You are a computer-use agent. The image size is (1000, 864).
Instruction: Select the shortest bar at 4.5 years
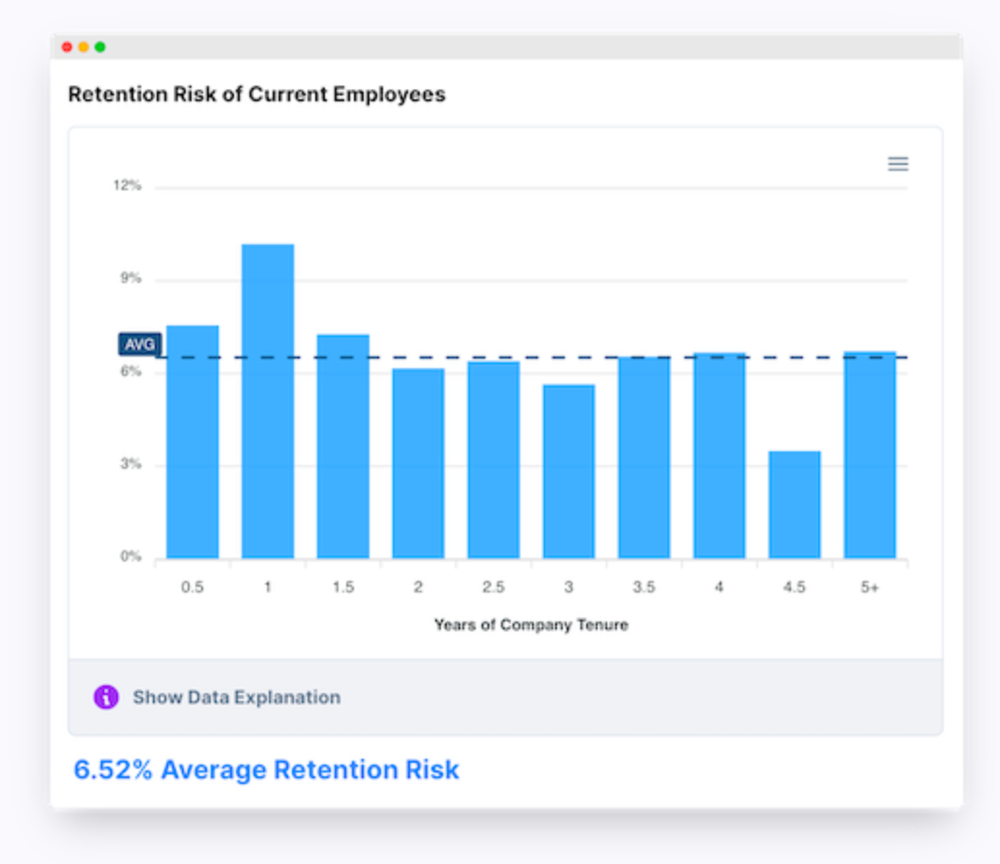click(795, 504)
